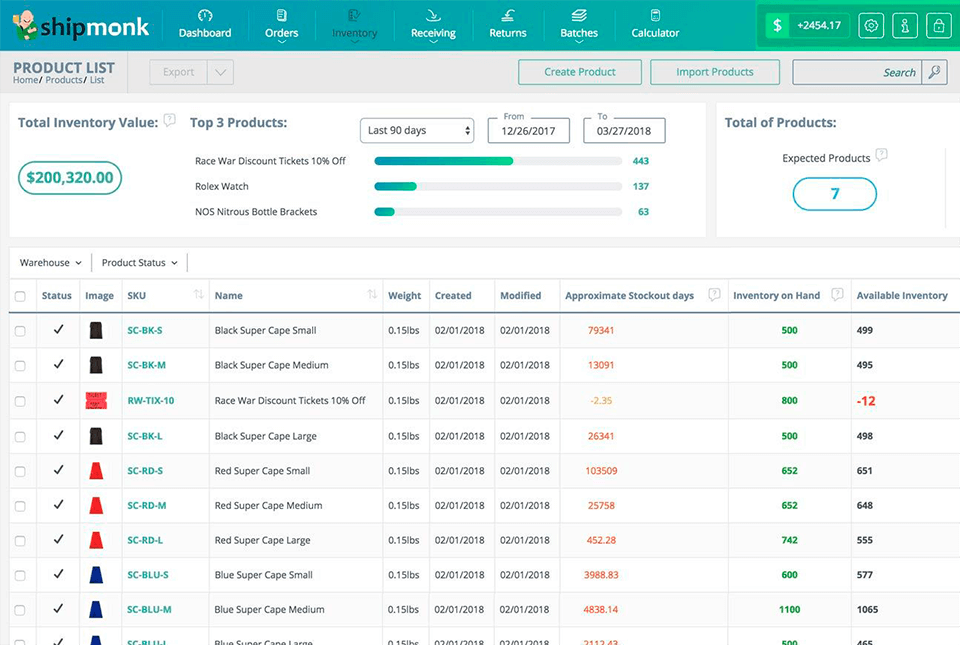This screenshot has height=645, width=960.
Task: Click the Batches stack icon
Action: pyautogui.click(x=578, y=17)
